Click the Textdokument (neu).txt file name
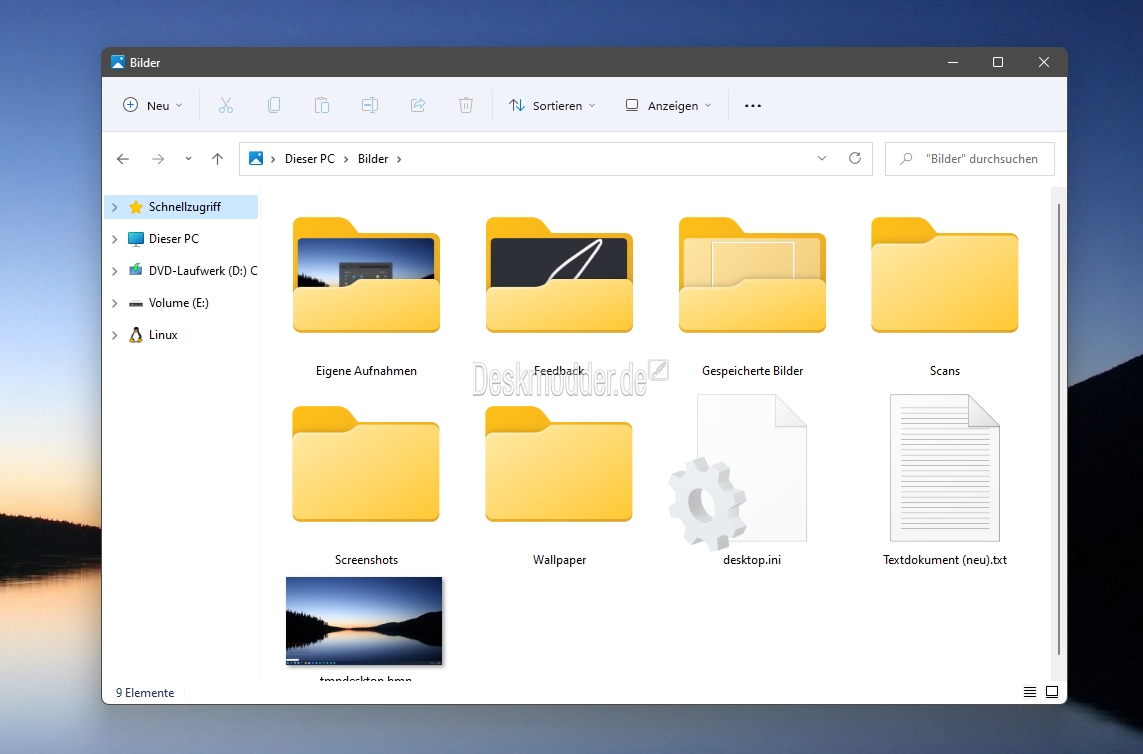1143x754 pixels. [x=945, y=560]
